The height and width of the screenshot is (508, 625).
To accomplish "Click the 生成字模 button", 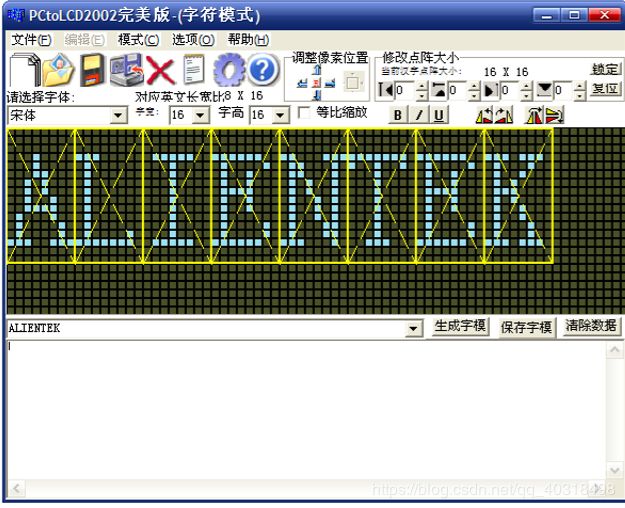I will point(460,327).
